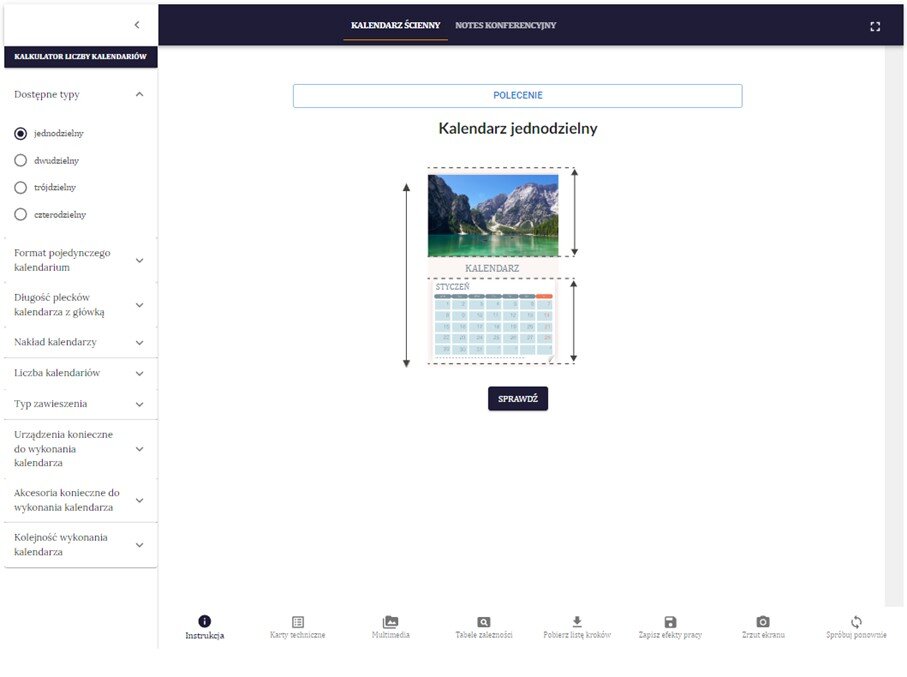Select the jednodzielny radio option
Image resolution: width=907 pixels, height=677 pixels.
tap(20, 134)
